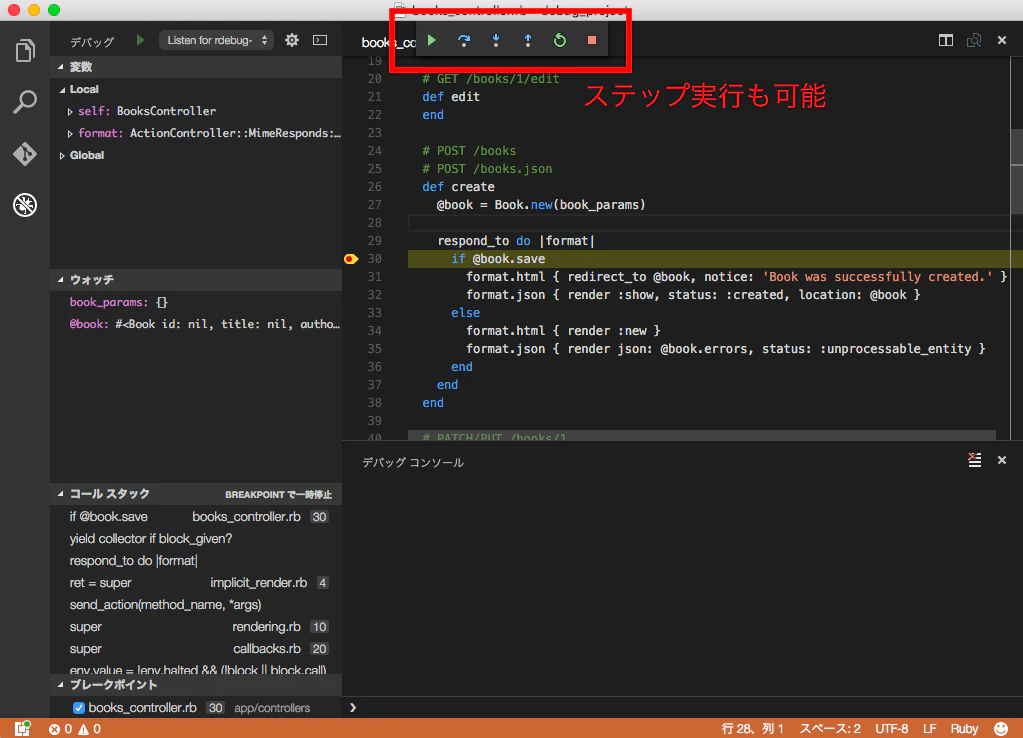Image resolution: width=1023 pixels, height=738 pixels.
Task: Clear the debug console output
Action: (x=975, y=460)
